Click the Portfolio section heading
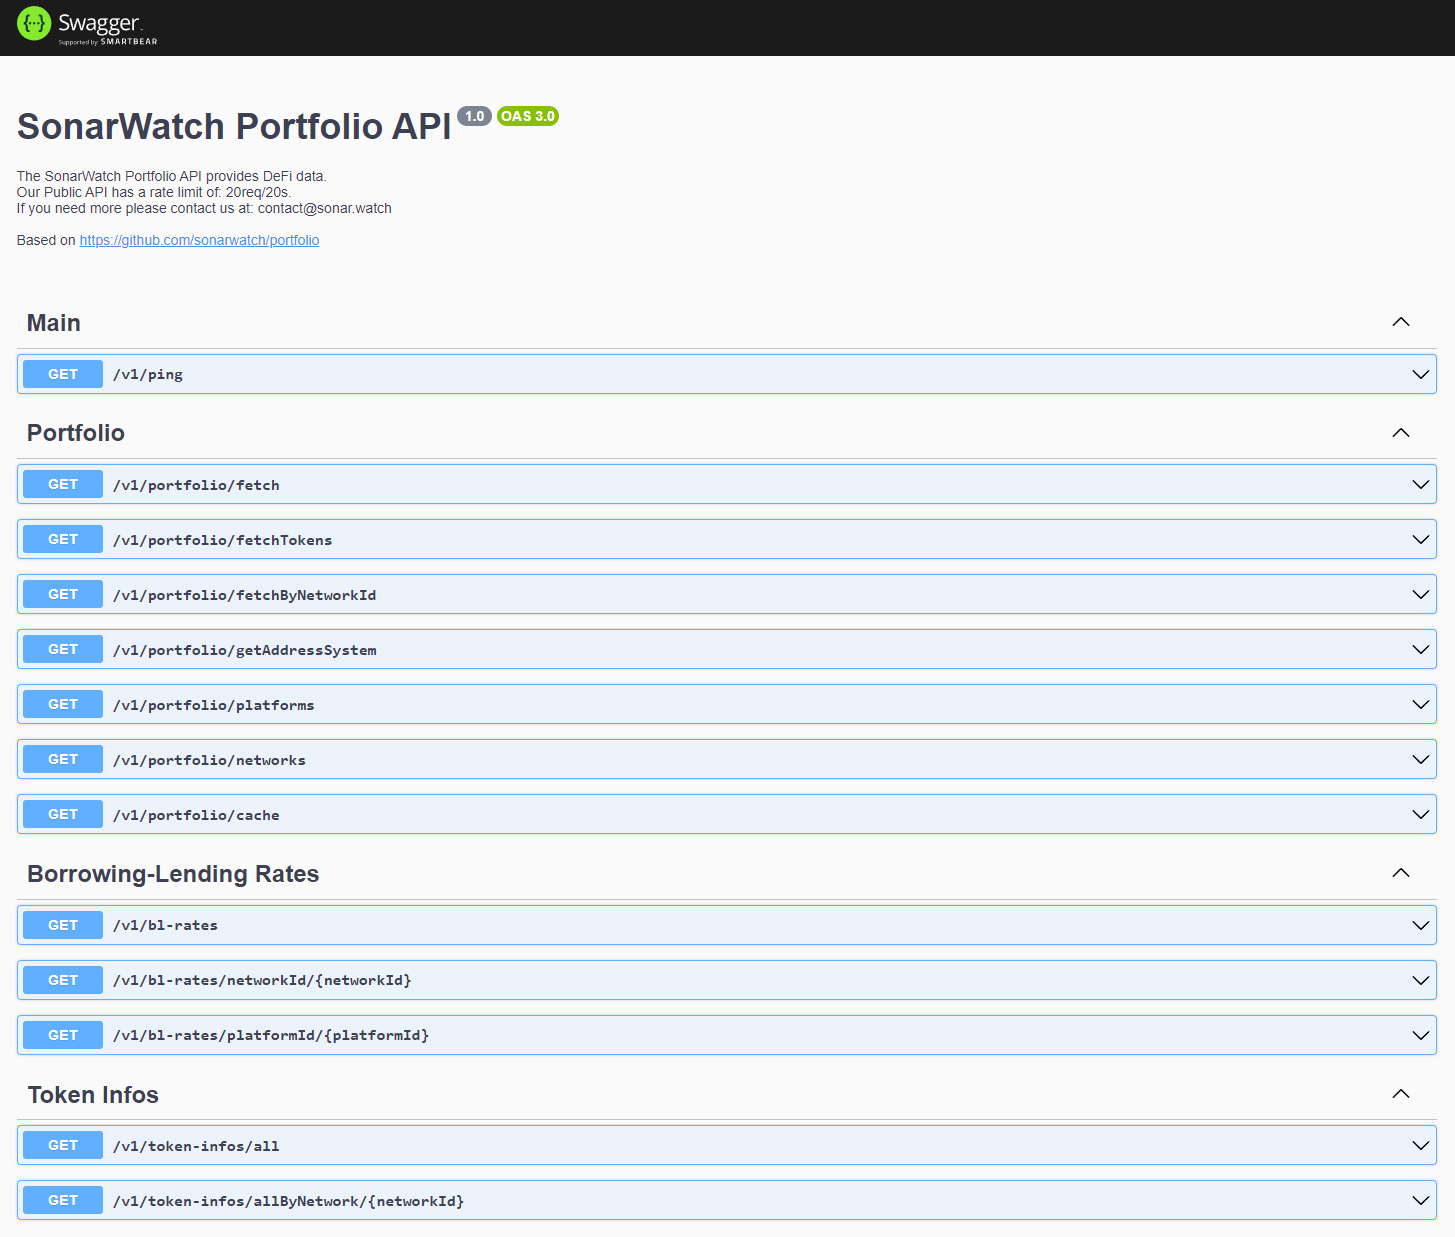The width and height of the screenshot is (1455, 1237). [x=76, y=433]
